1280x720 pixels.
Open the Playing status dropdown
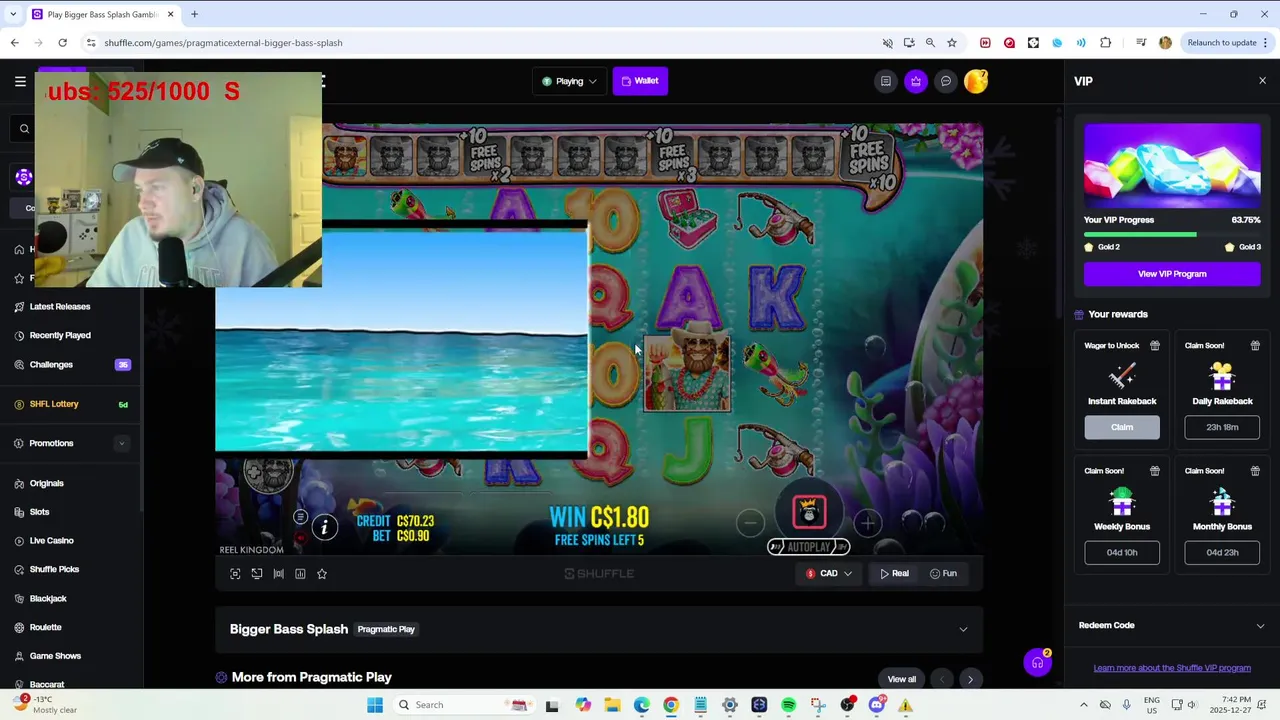(x=569, y=81)
